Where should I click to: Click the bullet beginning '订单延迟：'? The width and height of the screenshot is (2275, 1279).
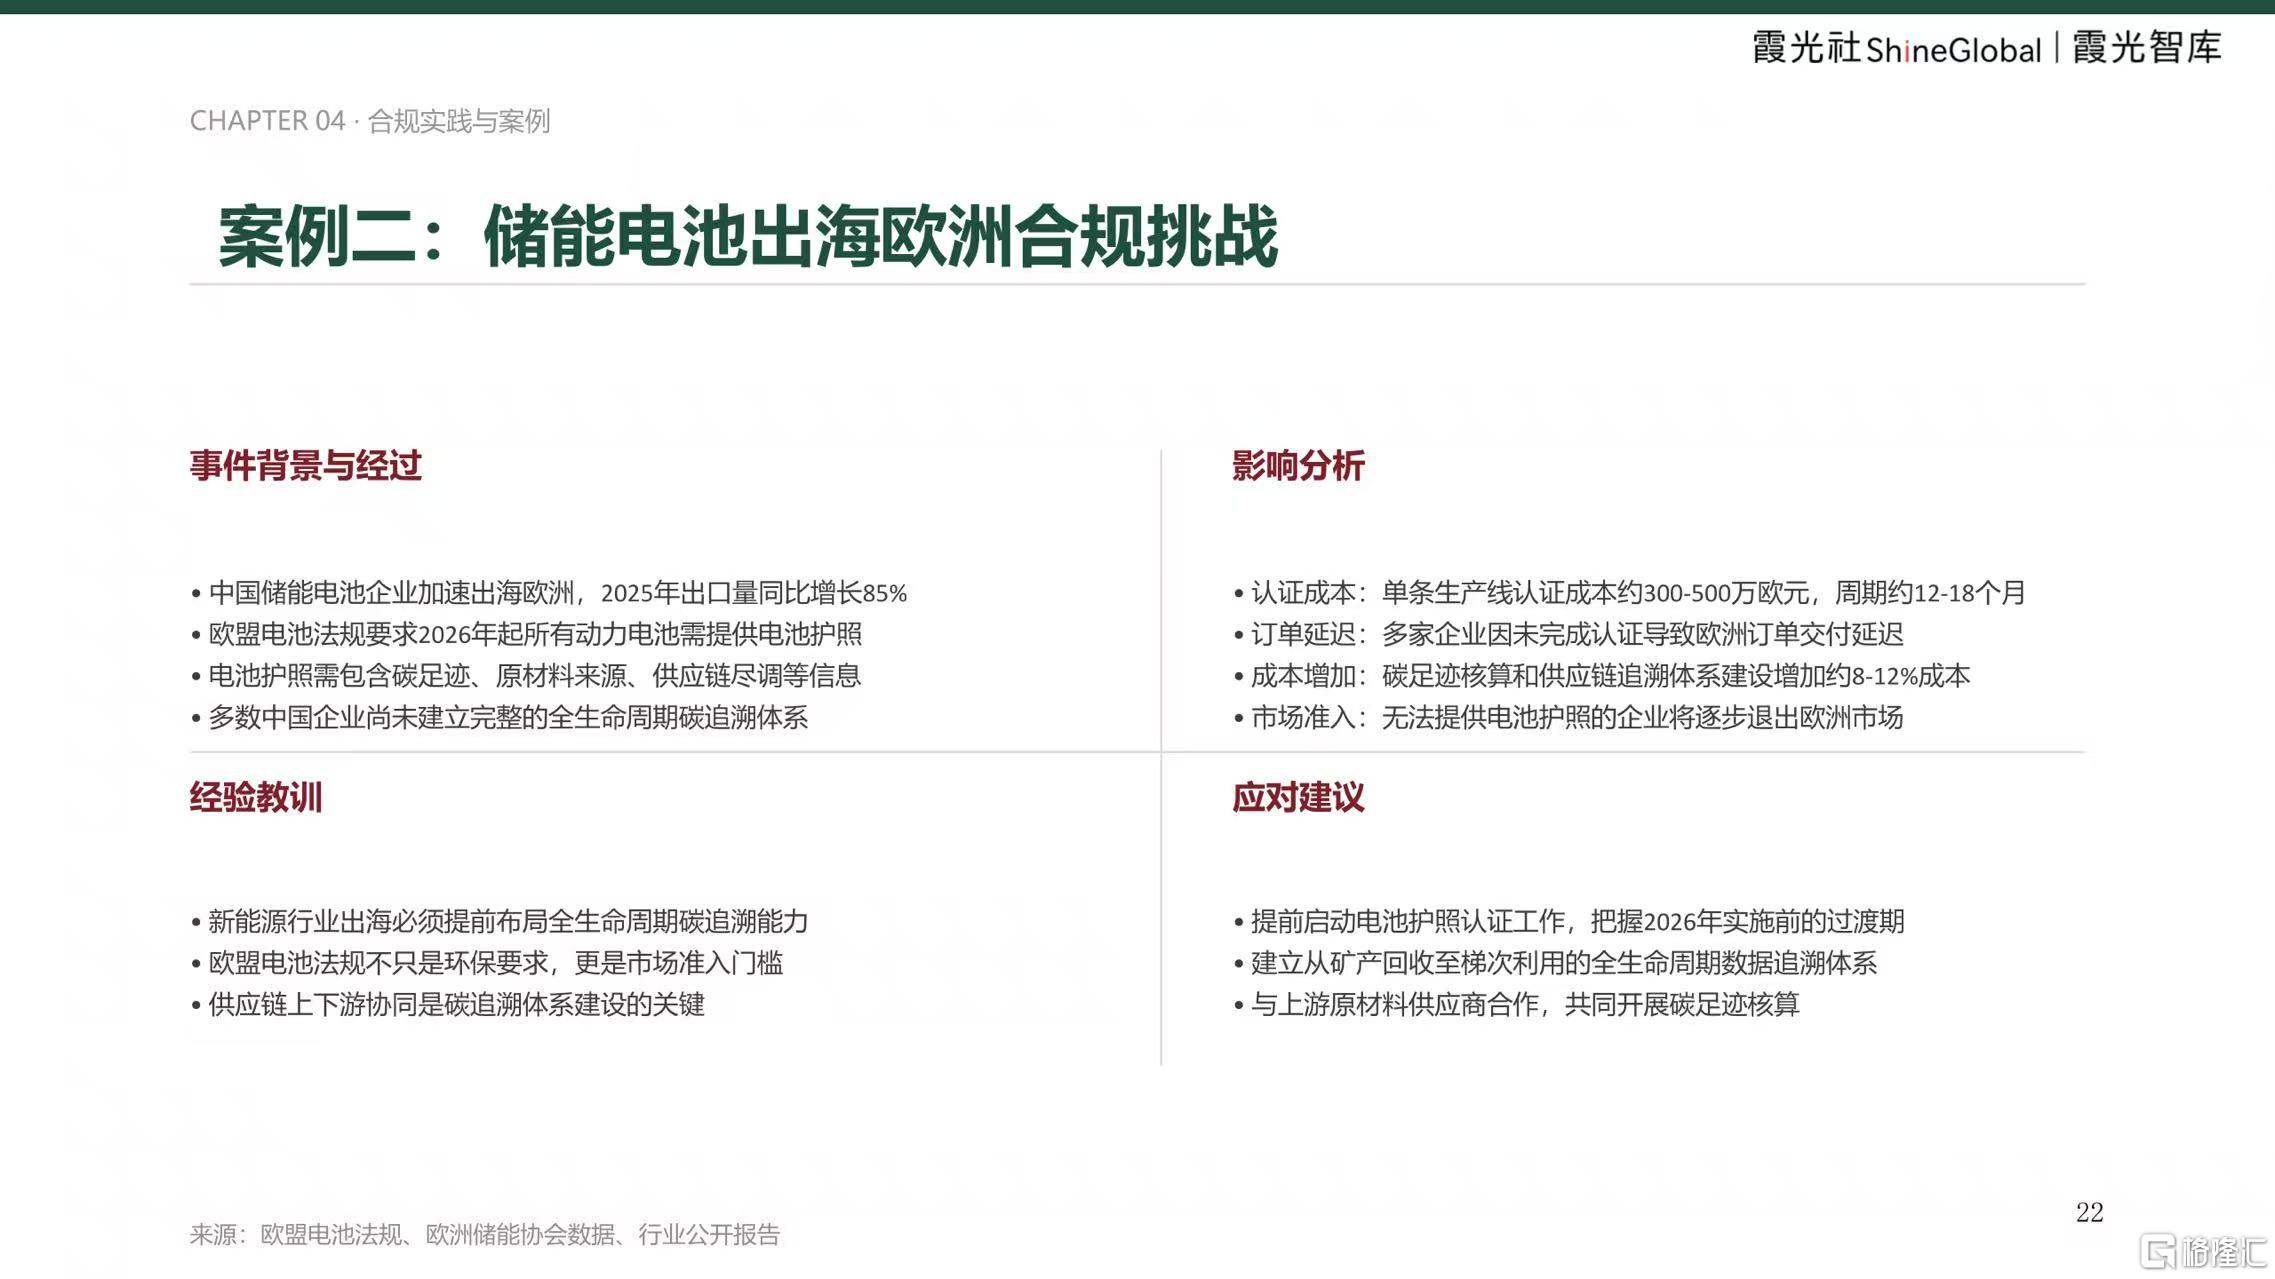[1568, 634]
